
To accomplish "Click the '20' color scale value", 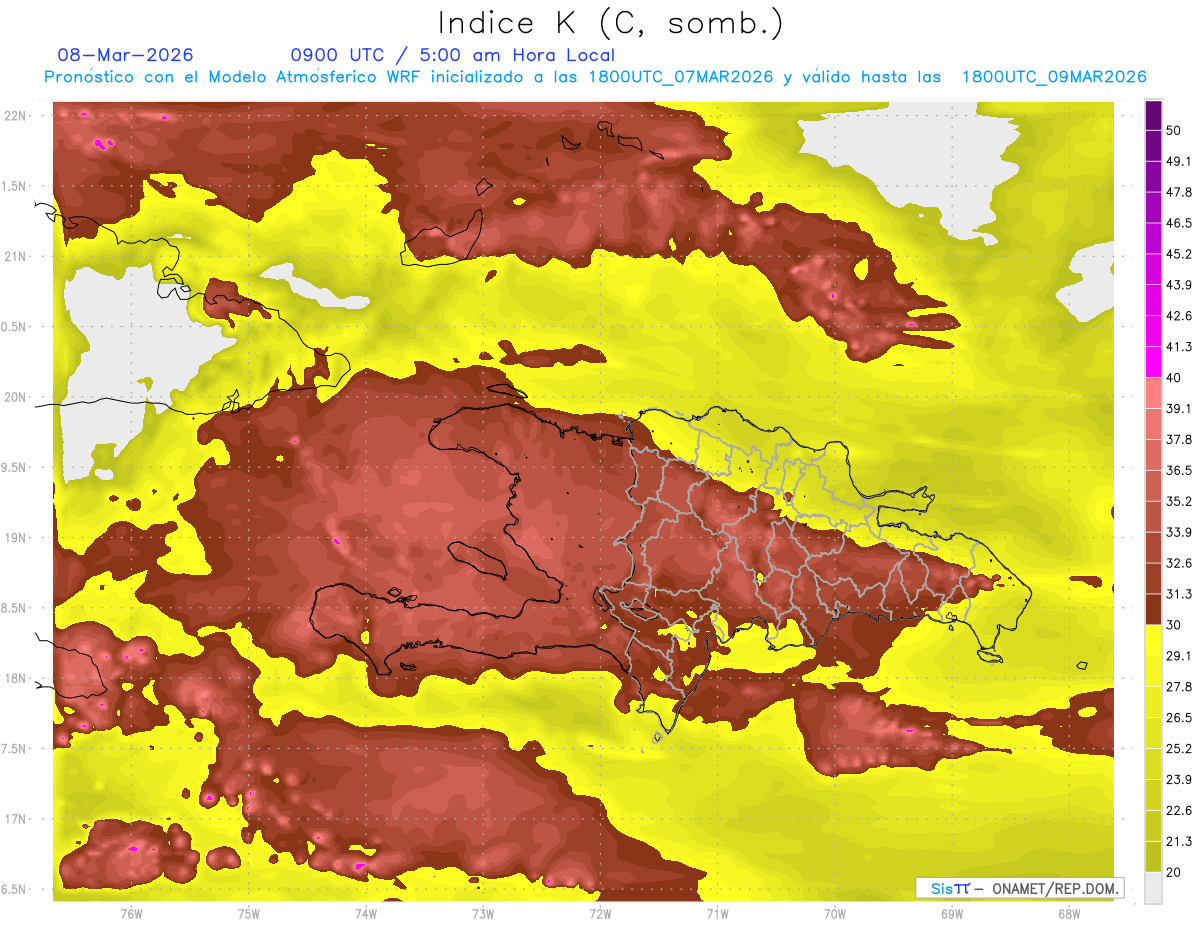I will pos(1175,872).
